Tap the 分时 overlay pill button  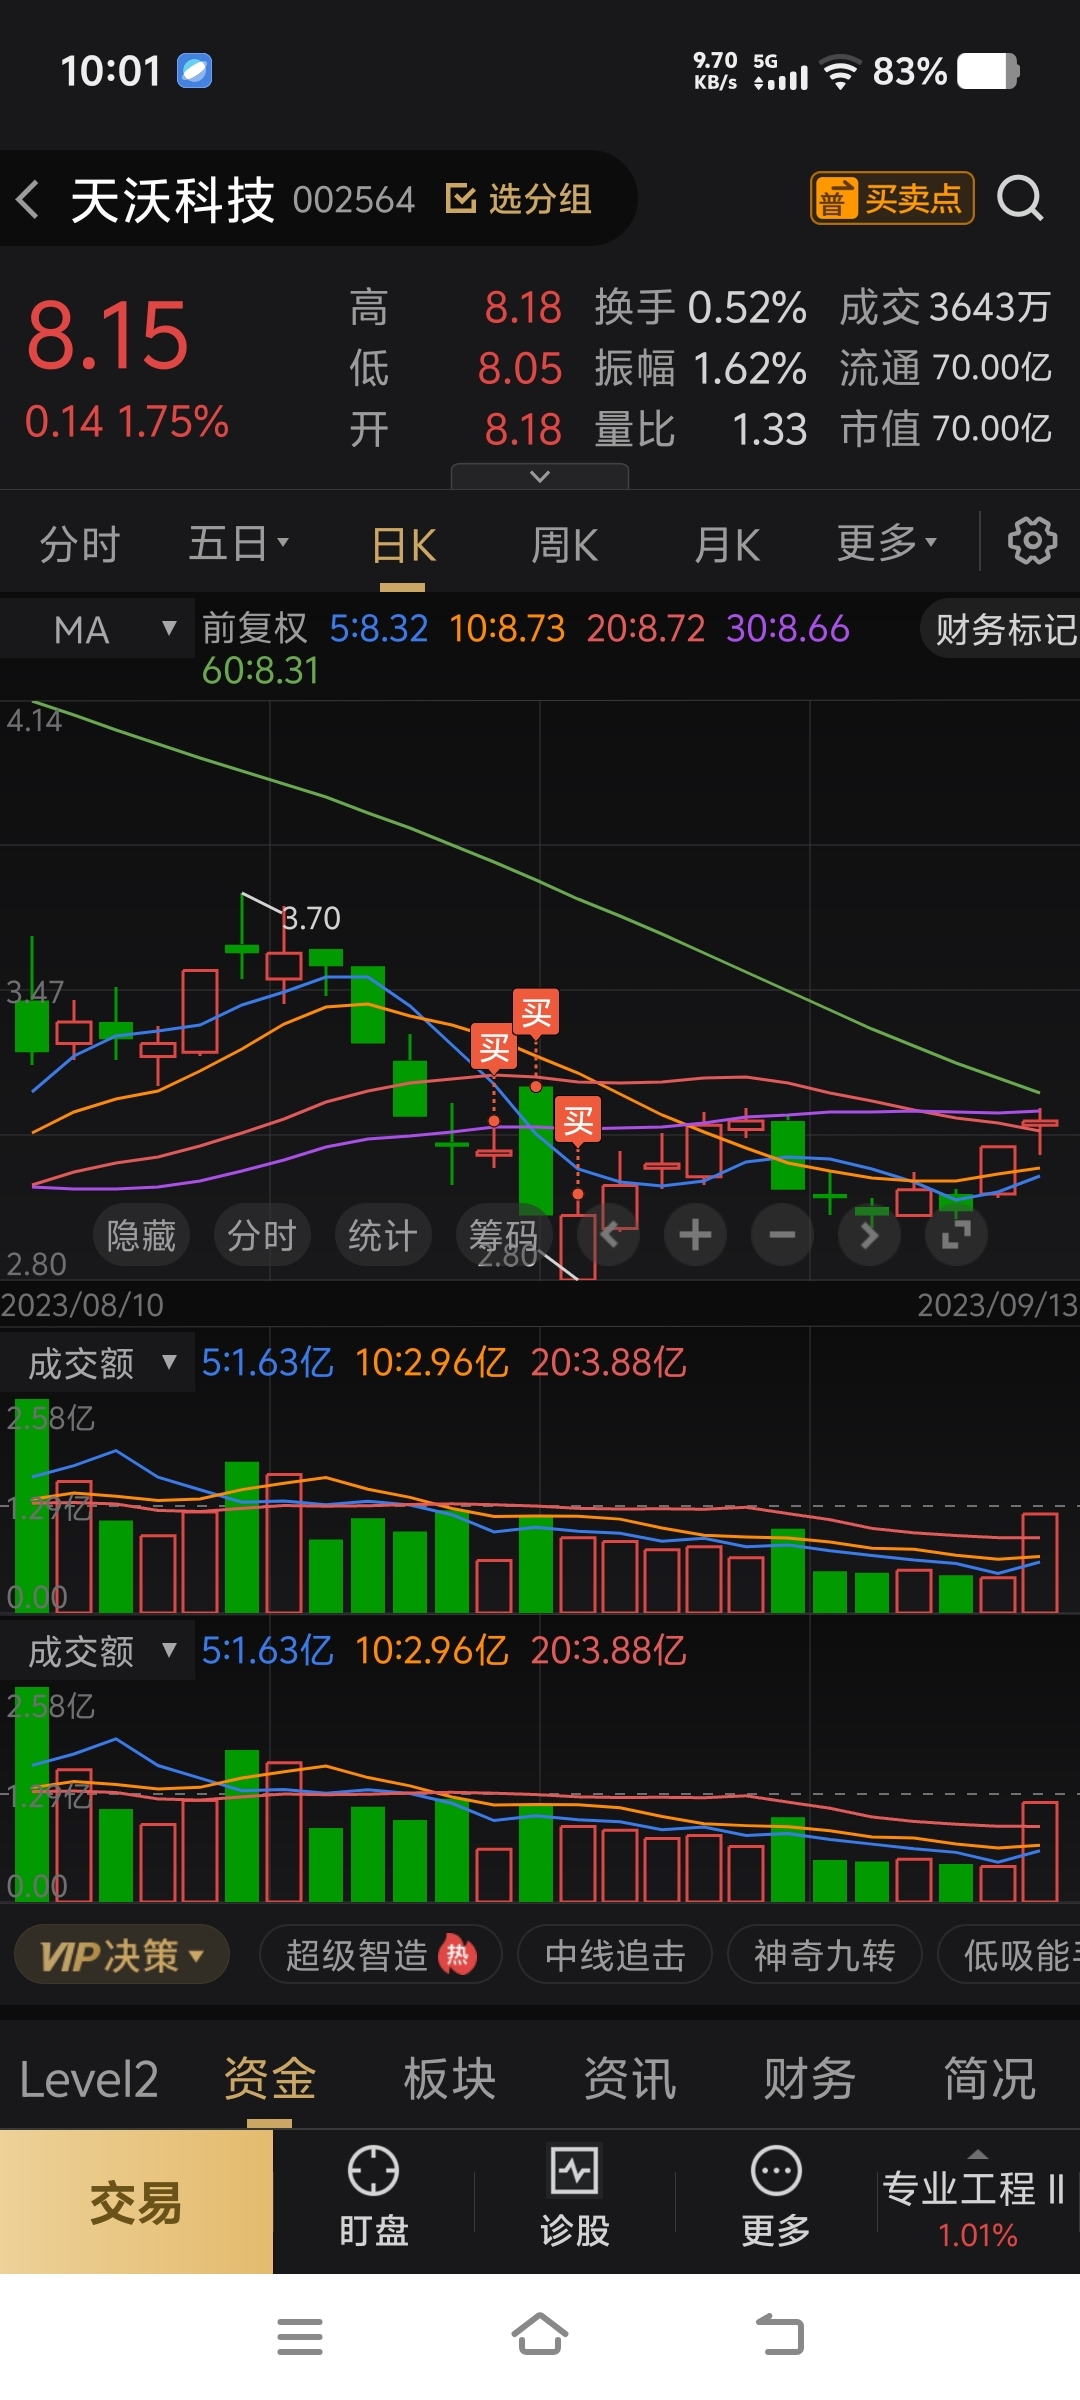262,1236
